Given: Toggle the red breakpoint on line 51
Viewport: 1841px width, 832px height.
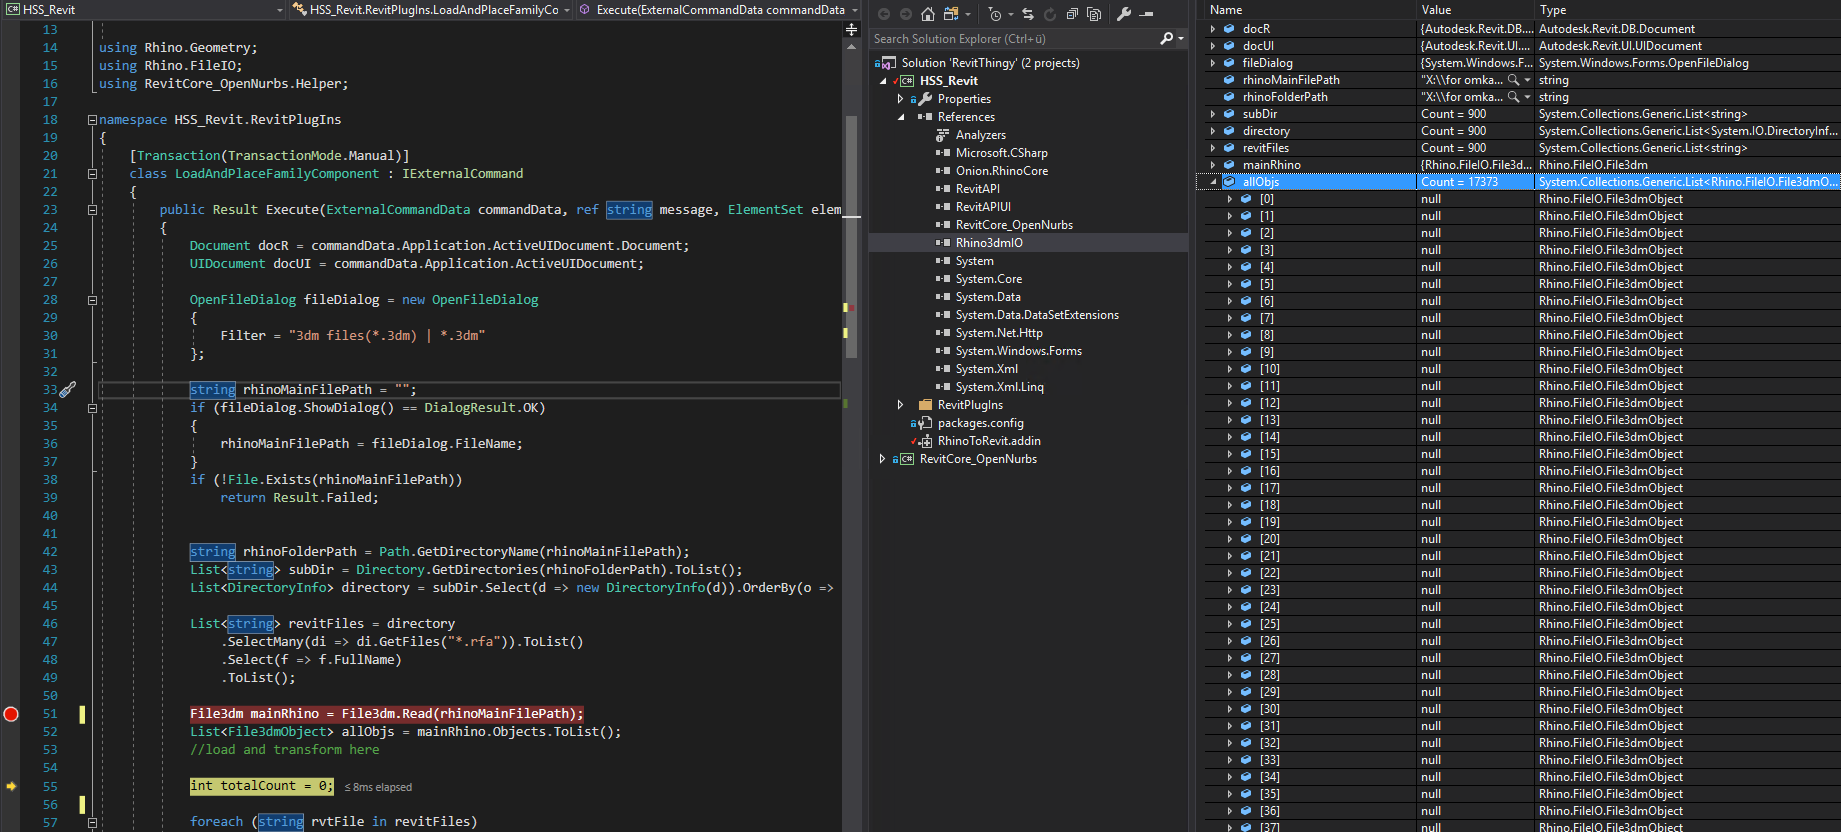Looking at the screenshot, I should (11, 714).
